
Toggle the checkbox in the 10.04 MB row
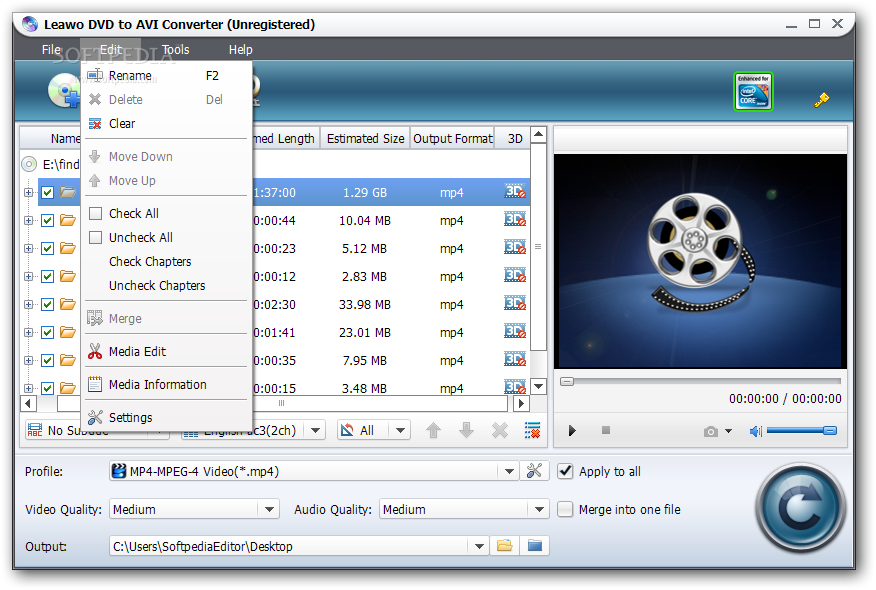point(47,220)
